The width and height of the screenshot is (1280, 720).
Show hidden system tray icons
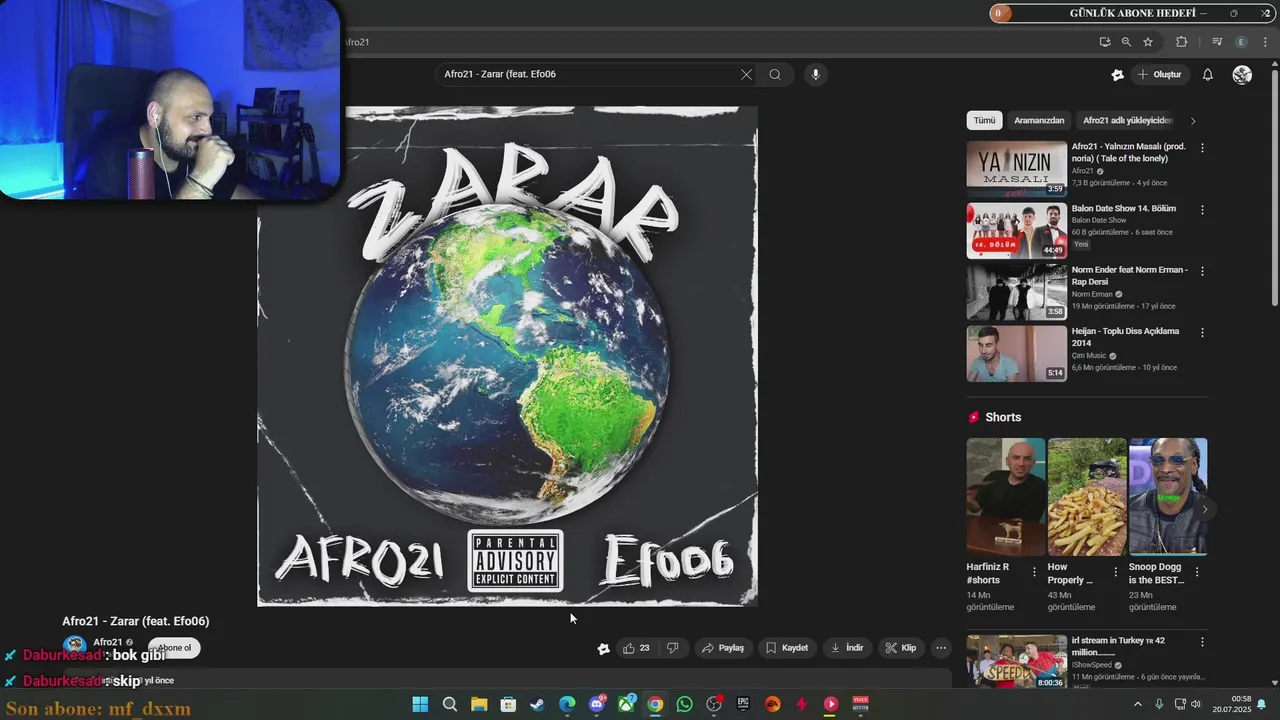(1137, 704)
